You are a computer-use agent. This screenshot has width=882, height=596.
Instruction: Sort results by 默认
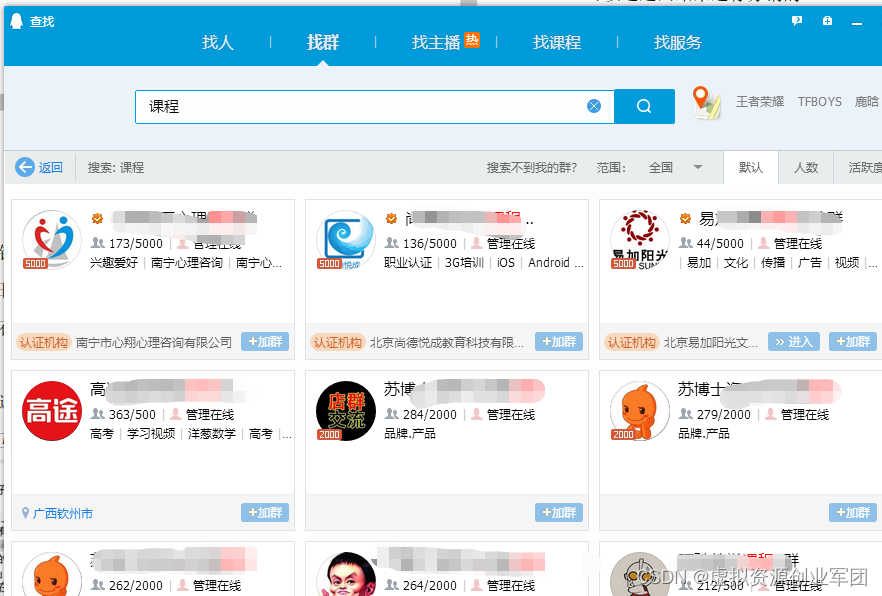tap(750, 168)
